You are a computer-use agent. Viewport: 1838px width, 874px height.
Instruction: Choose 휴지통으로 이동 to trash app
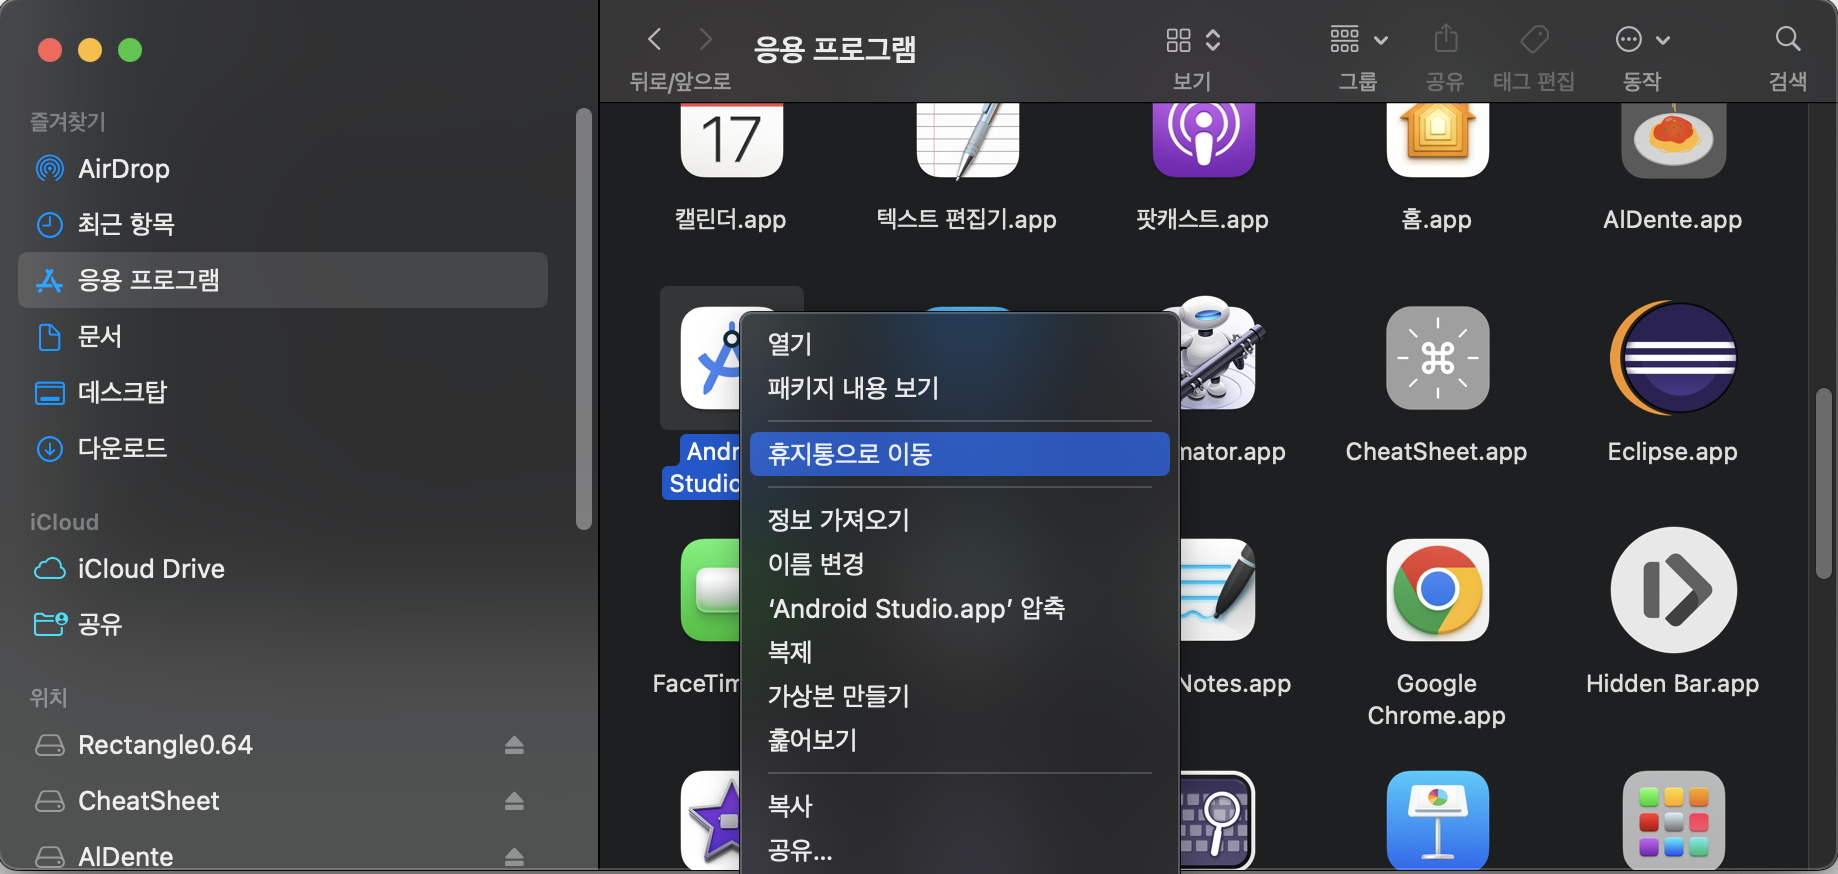960,454
